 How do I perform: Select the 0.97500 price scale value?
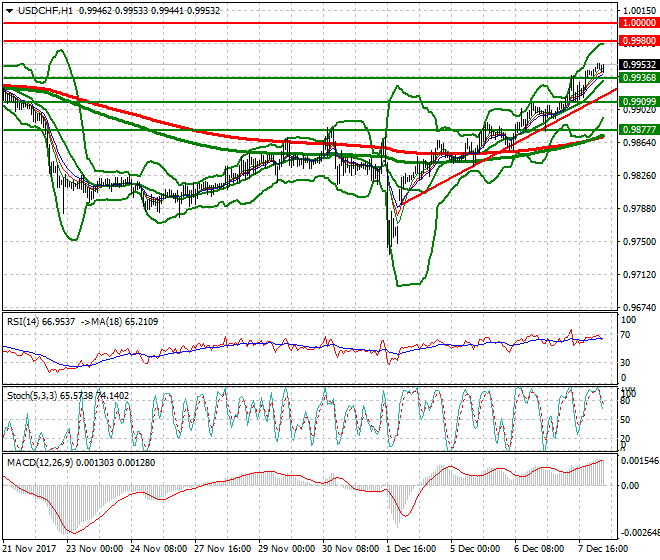pyautogui.click(x=639, y=242)
